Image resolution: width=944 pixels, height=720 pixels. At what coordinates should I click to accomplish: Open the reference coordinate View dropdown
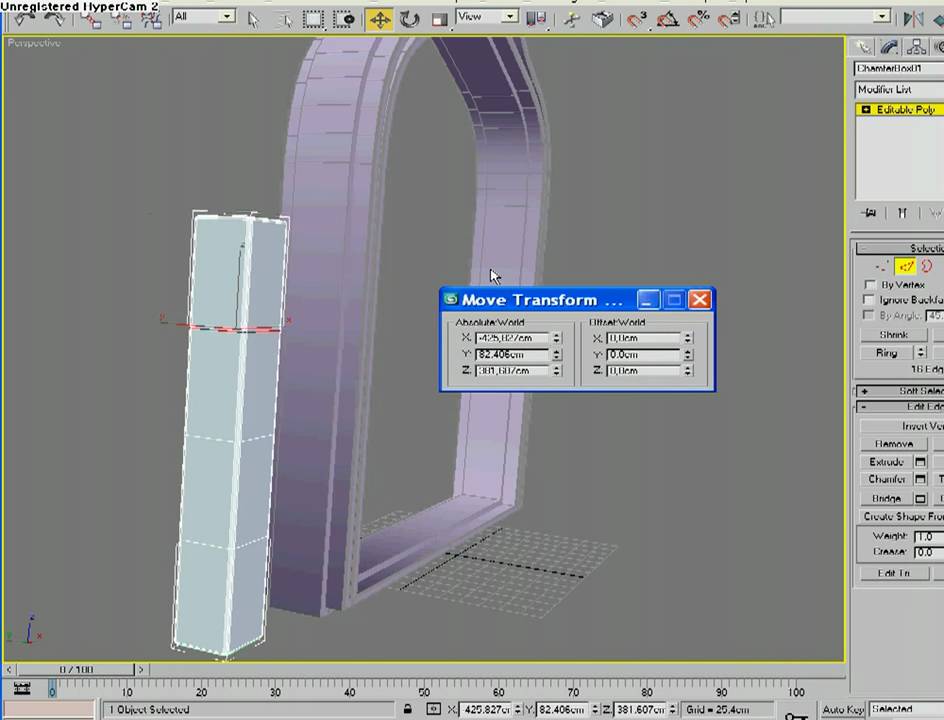click(487, 17)
